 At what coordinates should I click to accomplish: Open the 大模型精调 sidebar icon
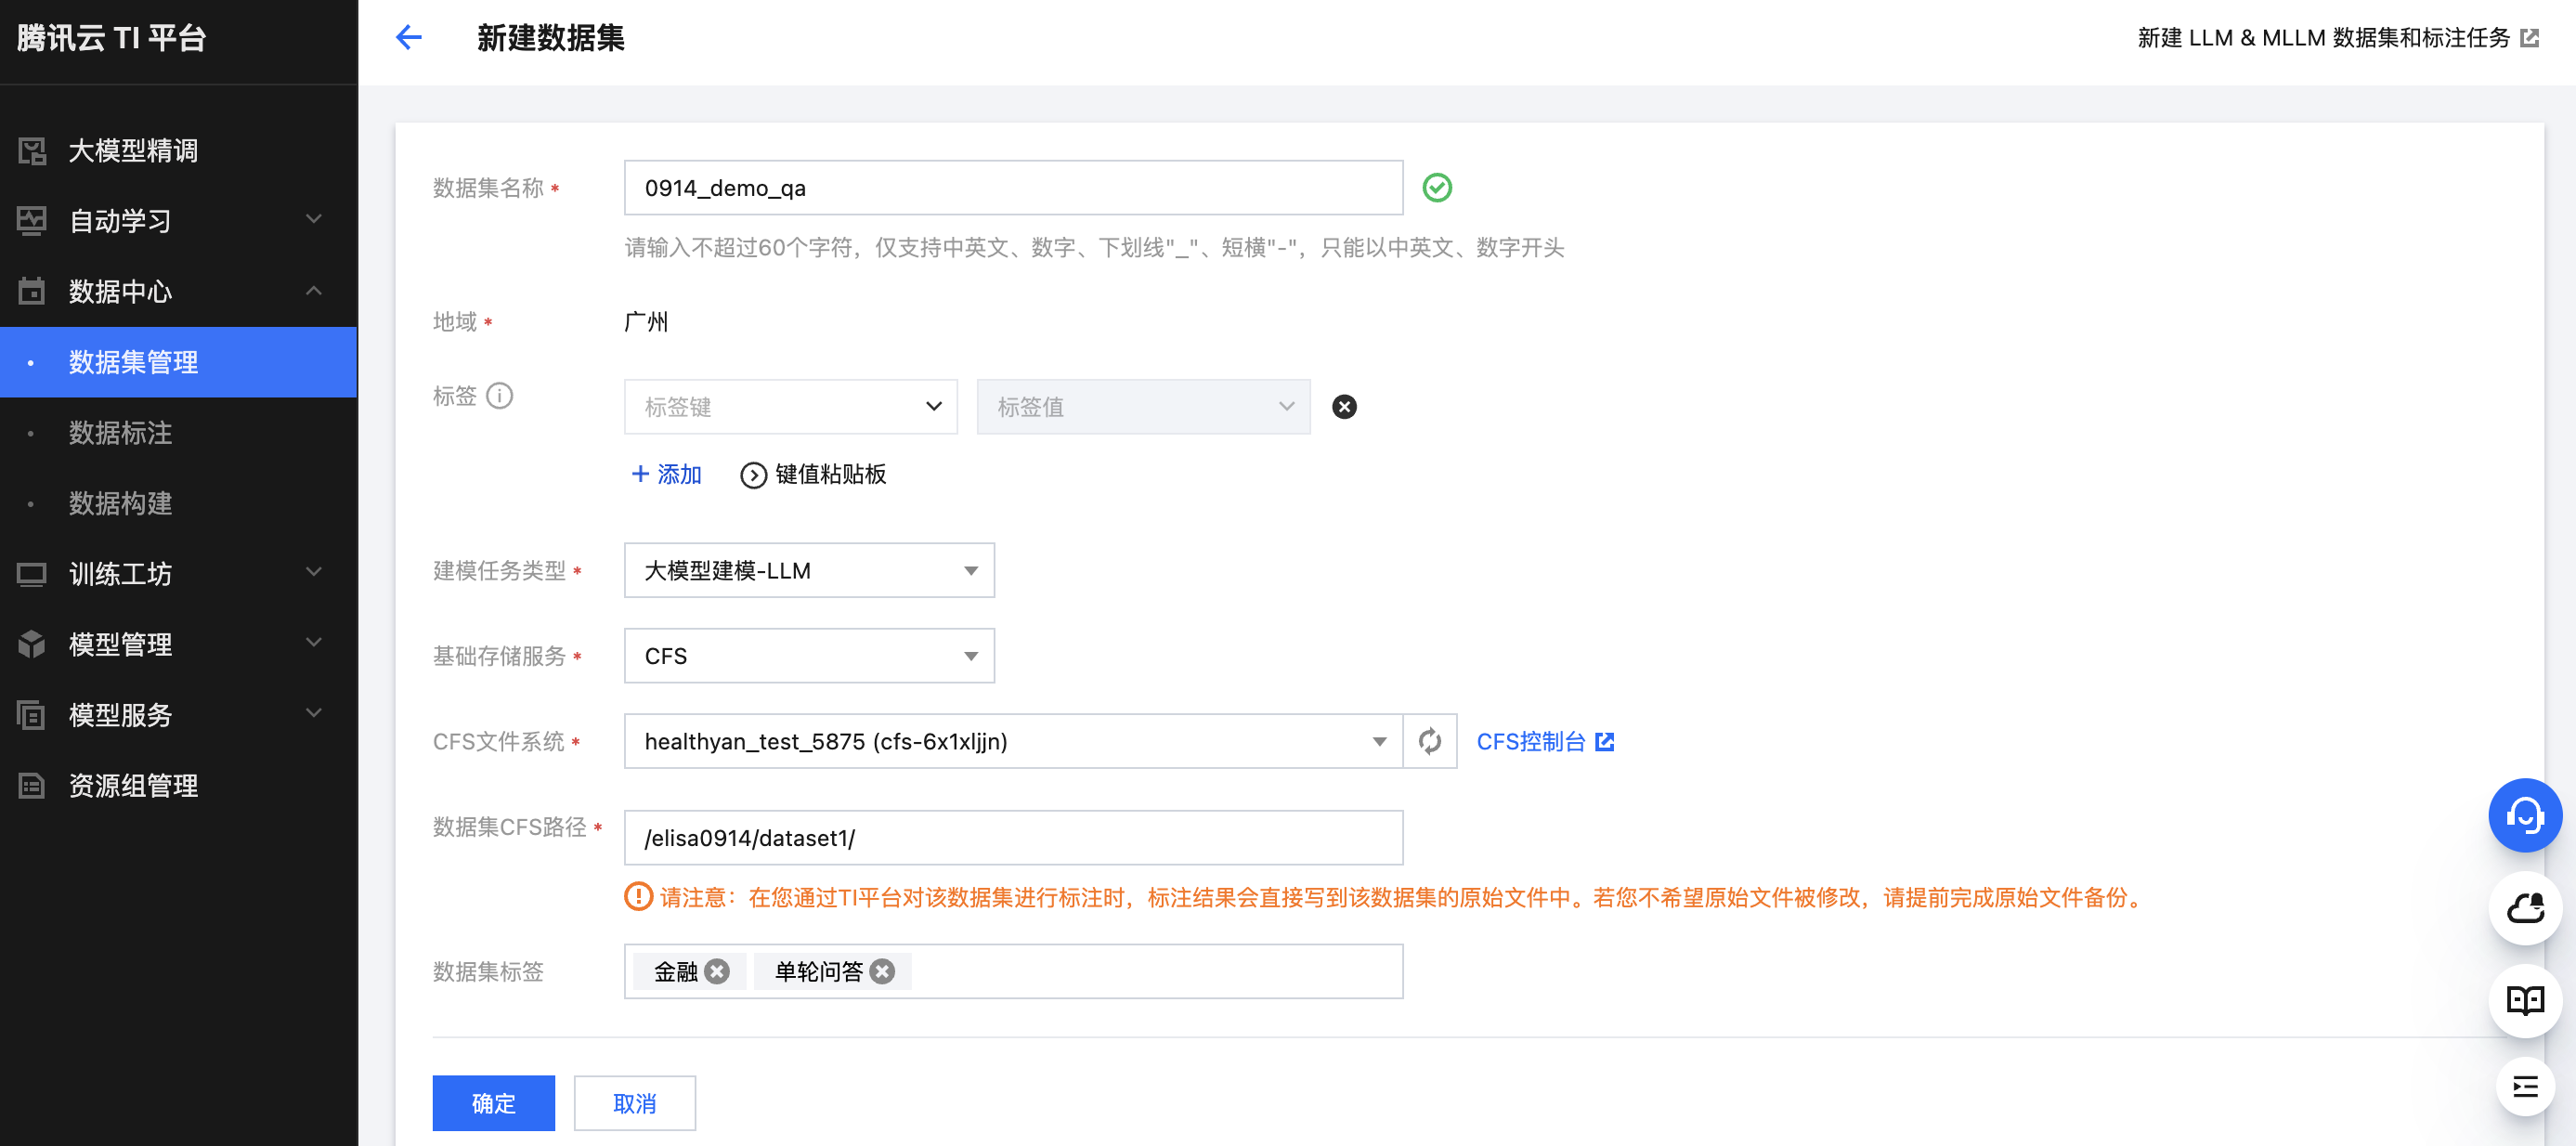click(32, 151)
